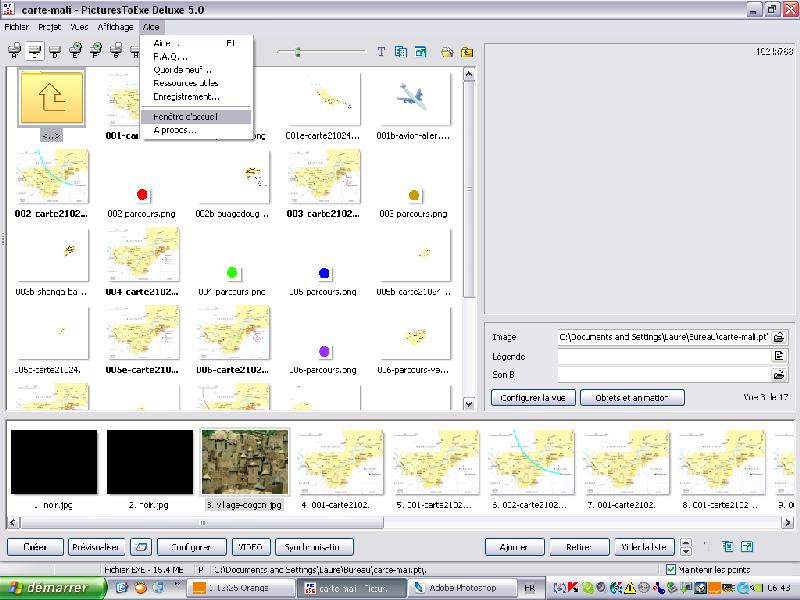Click the Configurer button in bottom bar
Viewport: 800px width, 600px height.
pos(191,547)
